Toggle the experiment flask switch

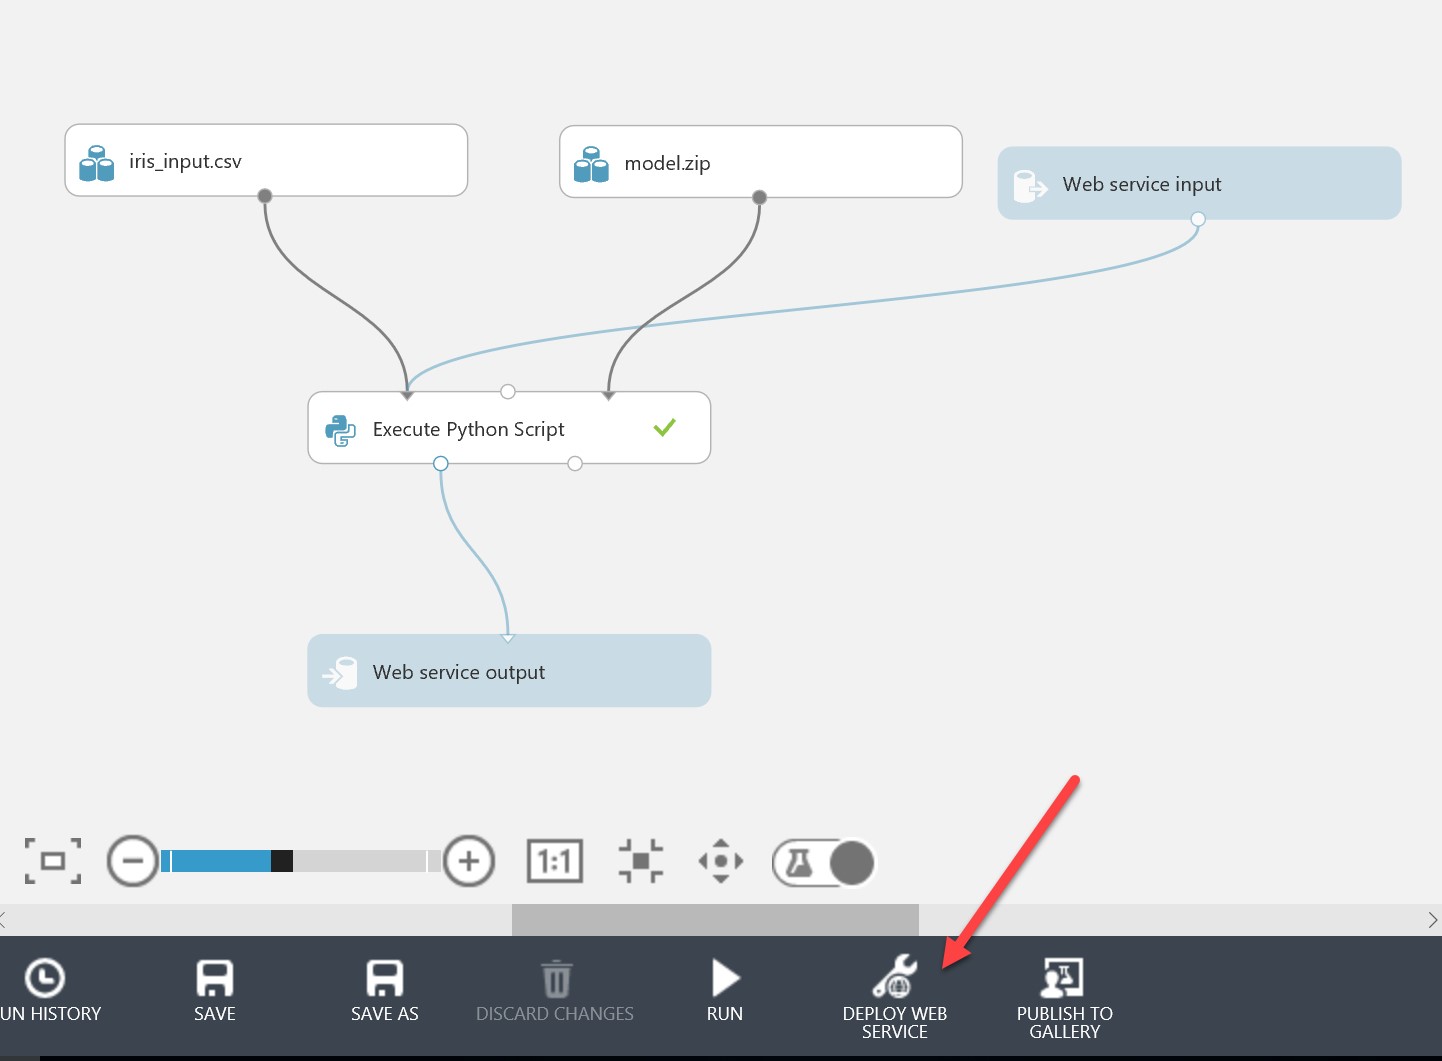pyautogui.click(x=823, y=861)
